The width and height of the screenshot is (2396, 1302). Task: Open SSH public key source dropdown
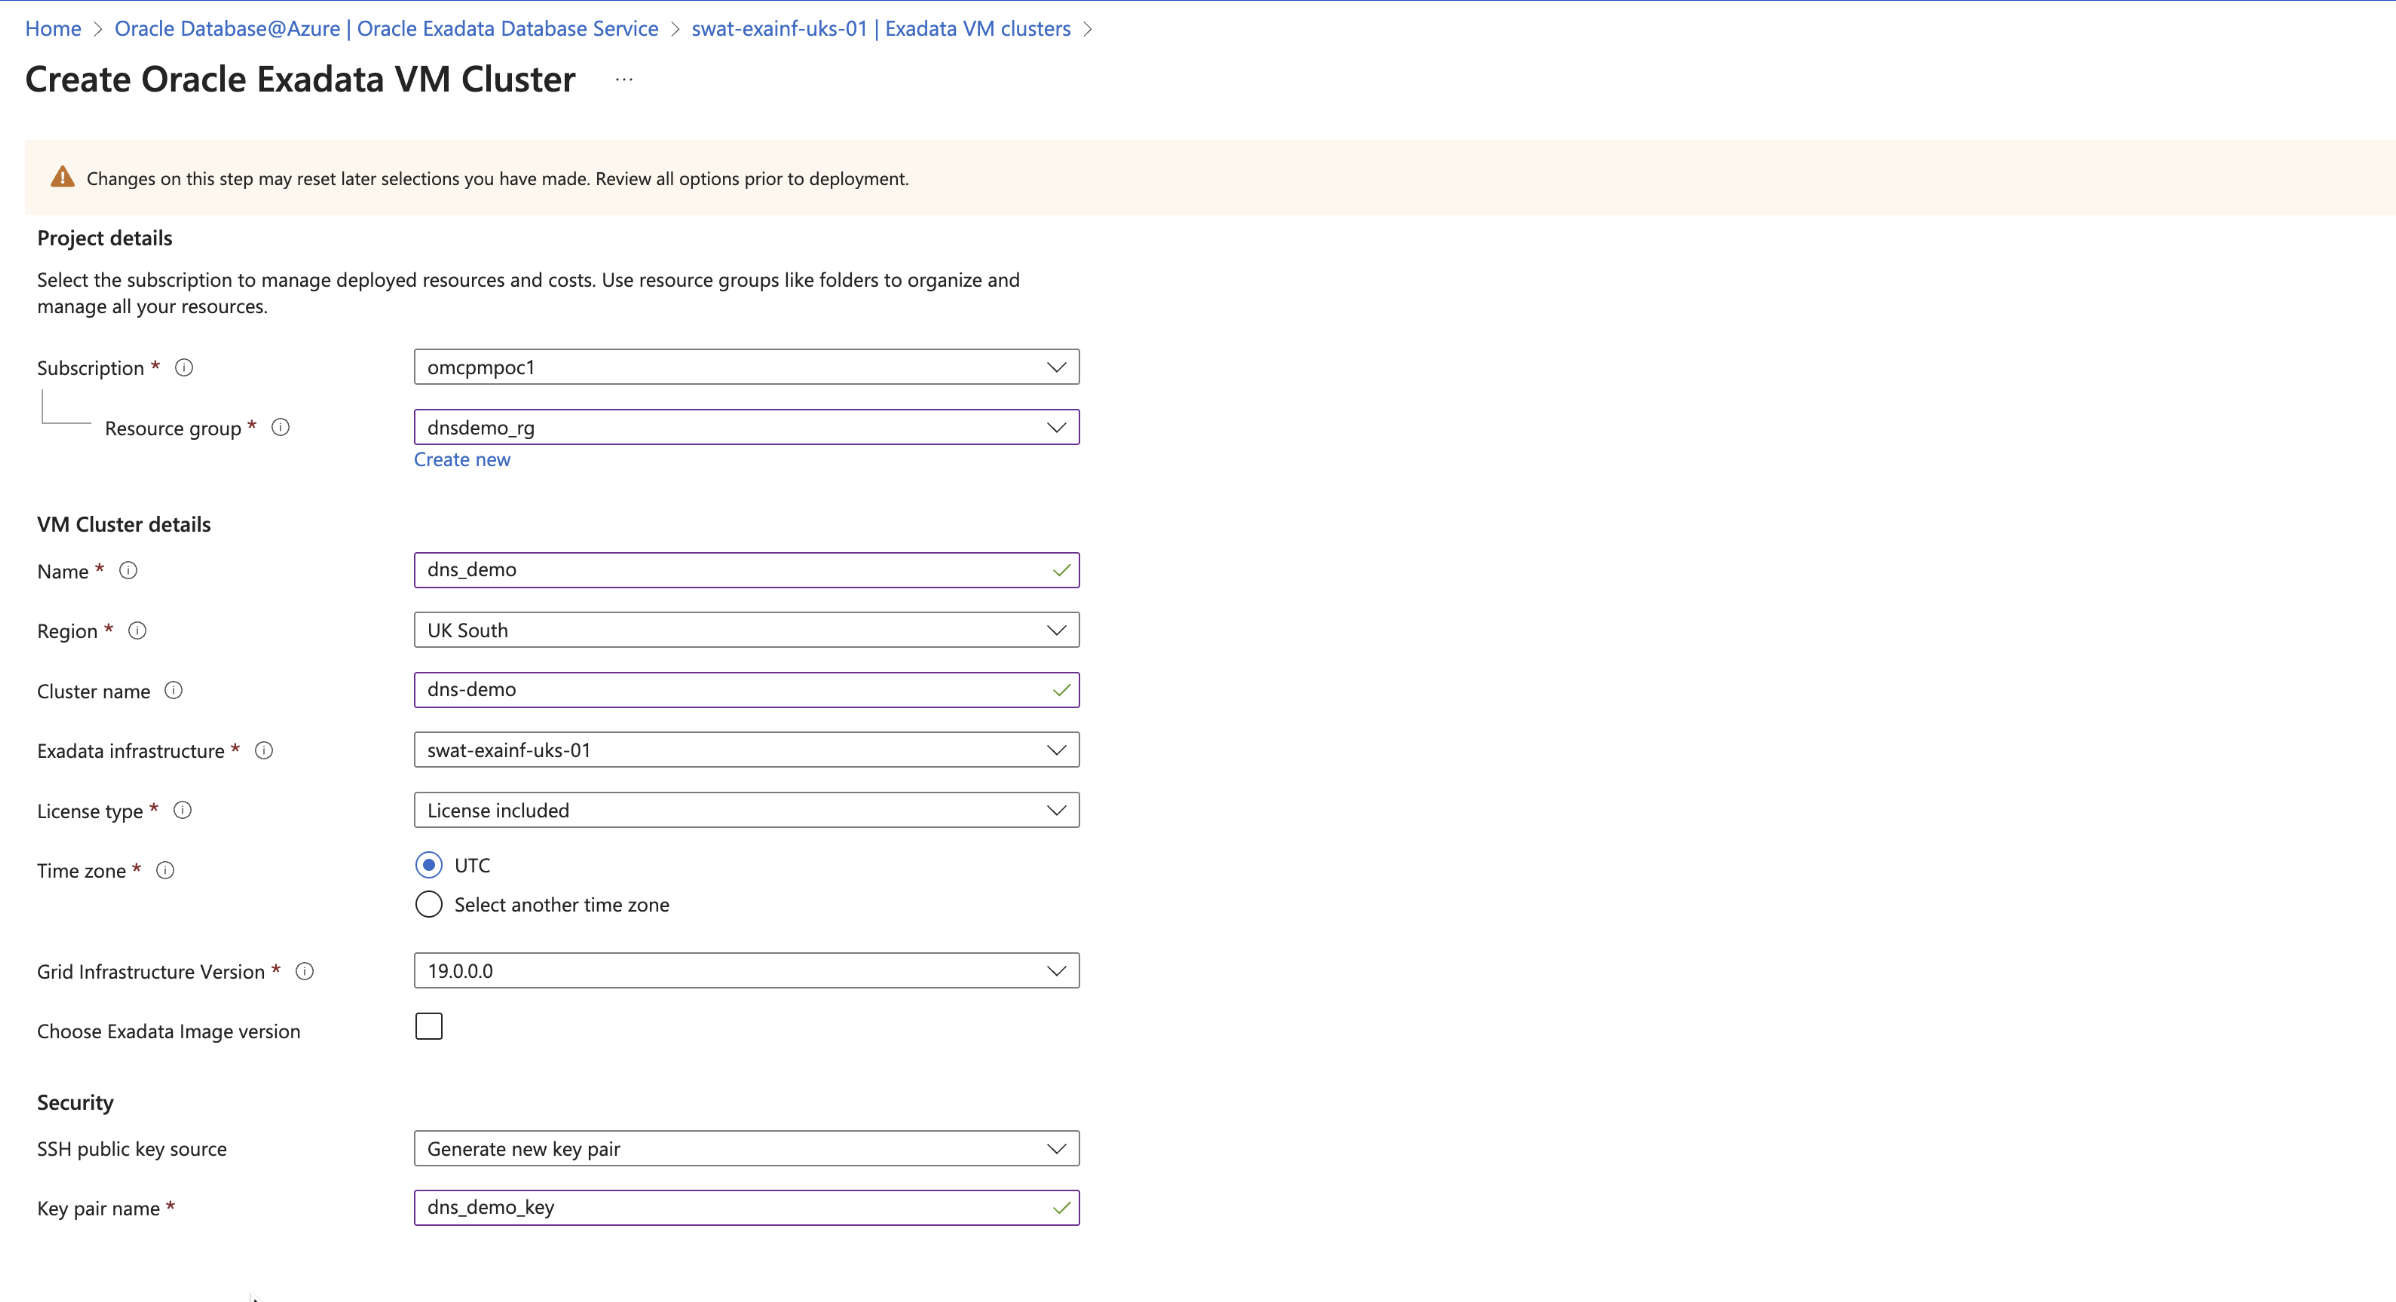[746, 1148]
